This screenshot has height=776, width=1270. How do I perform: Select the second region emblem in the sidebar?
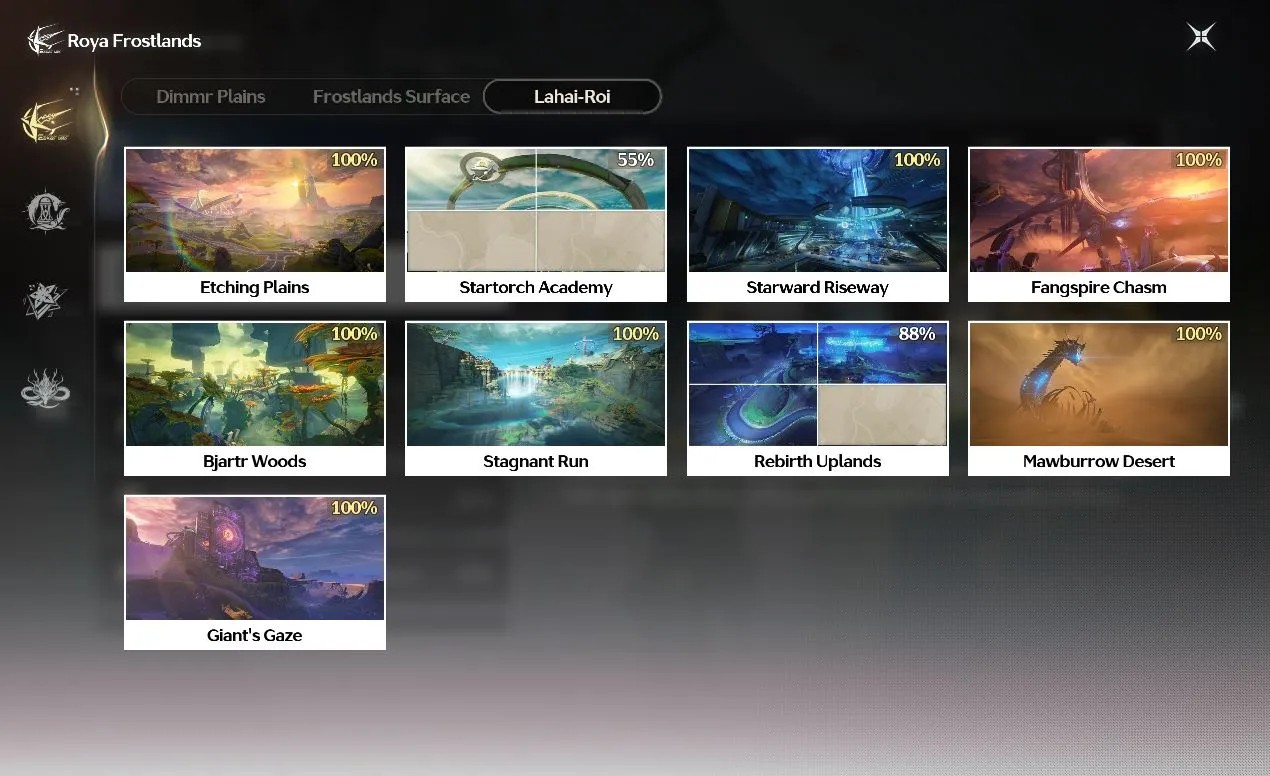click(46, 212)
